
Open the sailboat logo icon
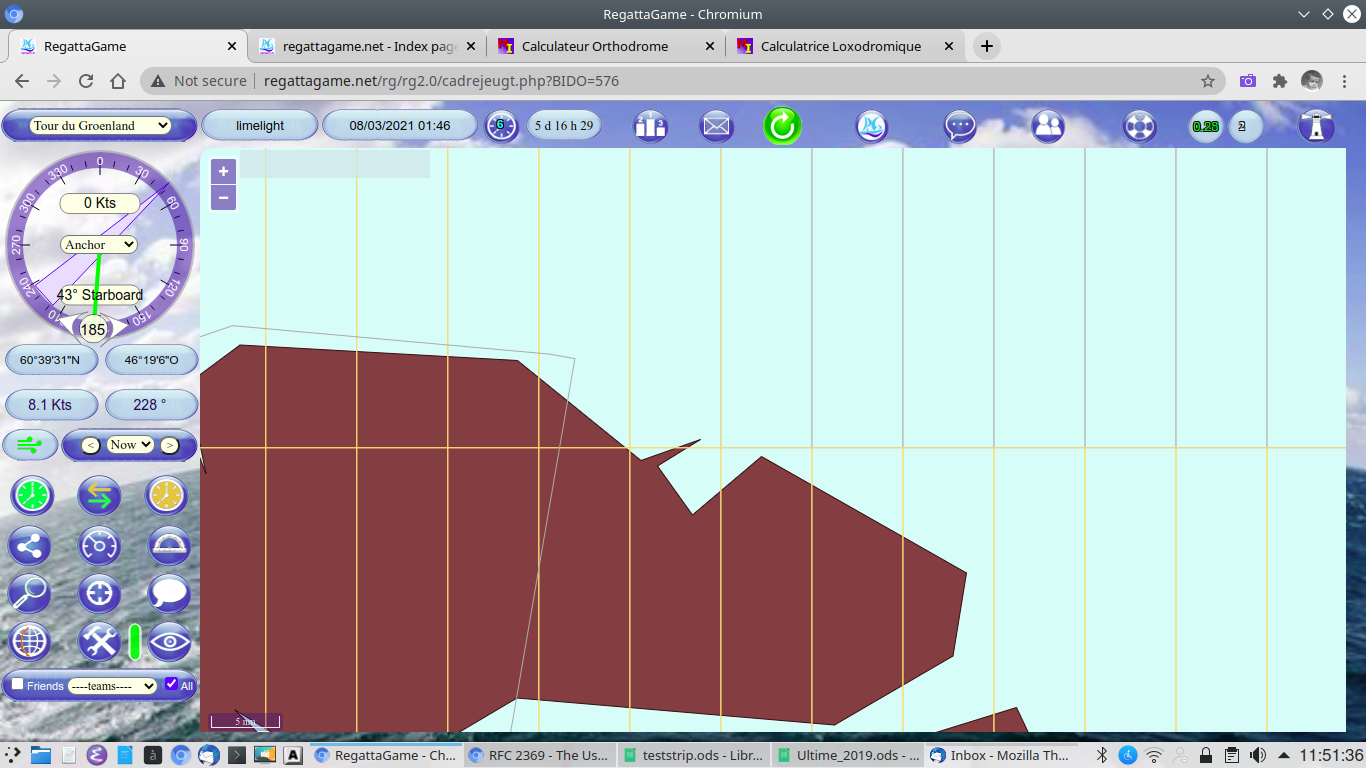[x=874, y=126]
